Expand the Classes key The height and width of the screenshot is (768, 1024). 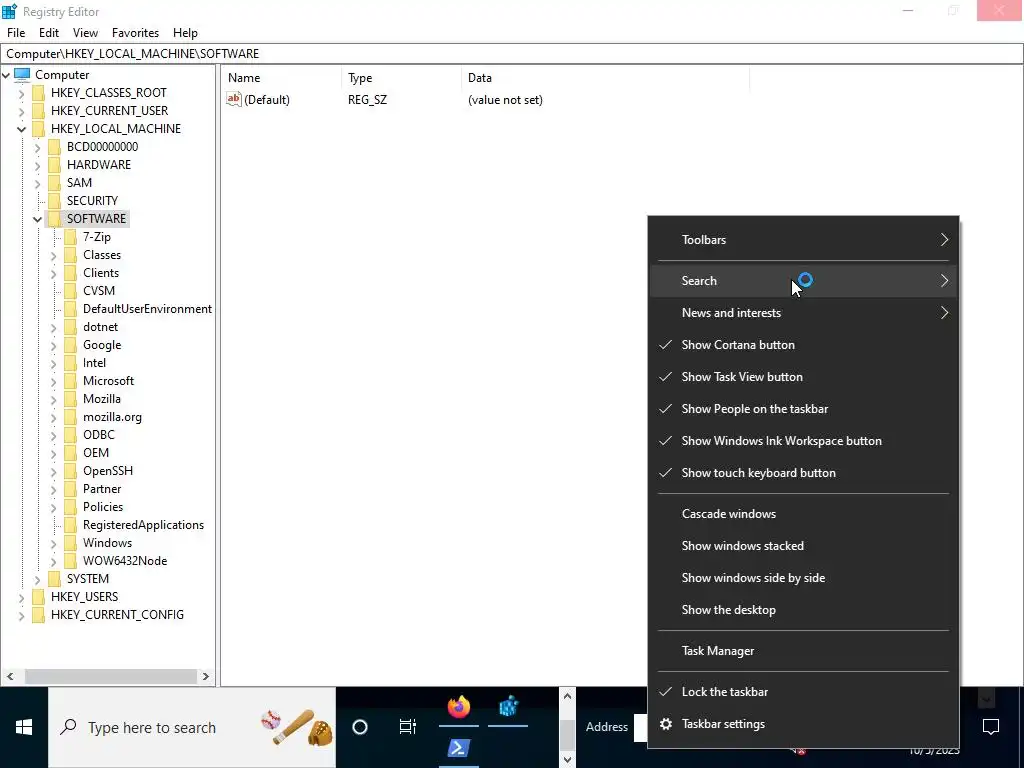(x=54, y=255)
